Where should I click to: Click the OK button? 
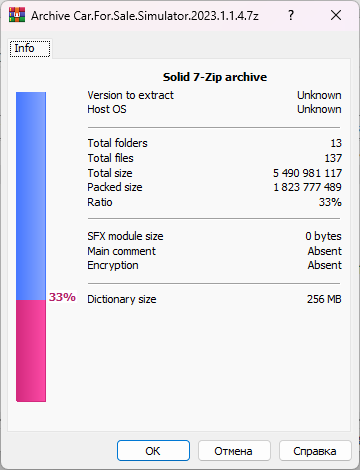click(153, 451)
